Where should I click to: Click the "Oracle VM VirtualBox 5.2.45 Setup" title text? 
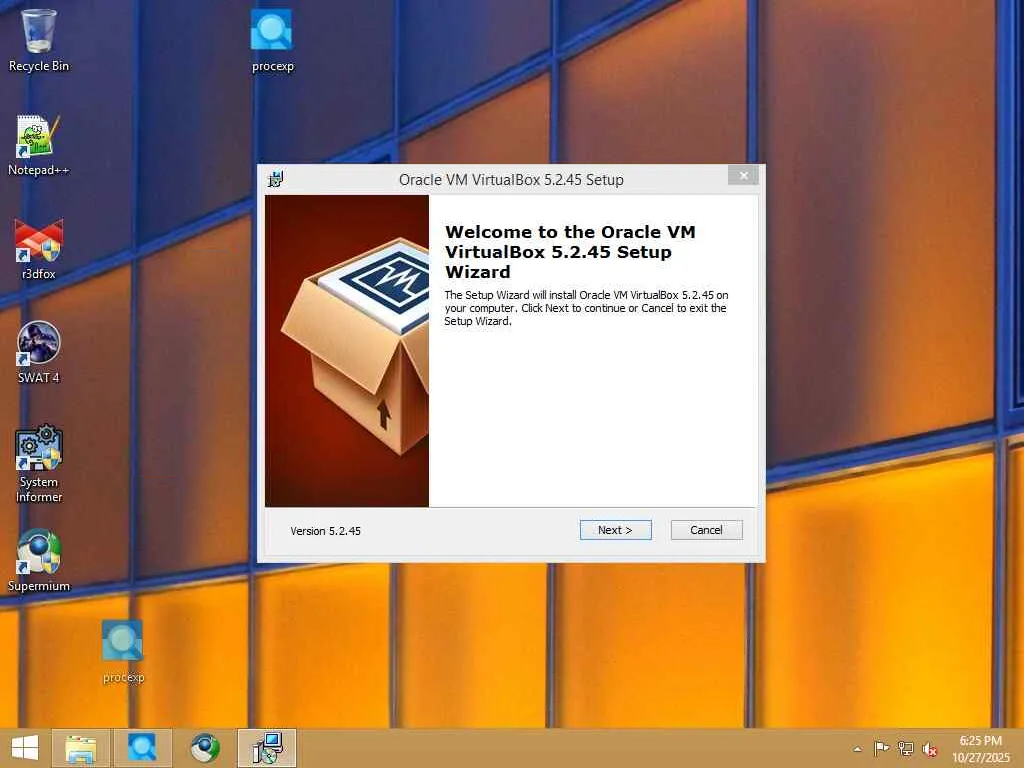click(x=511, y=180)
